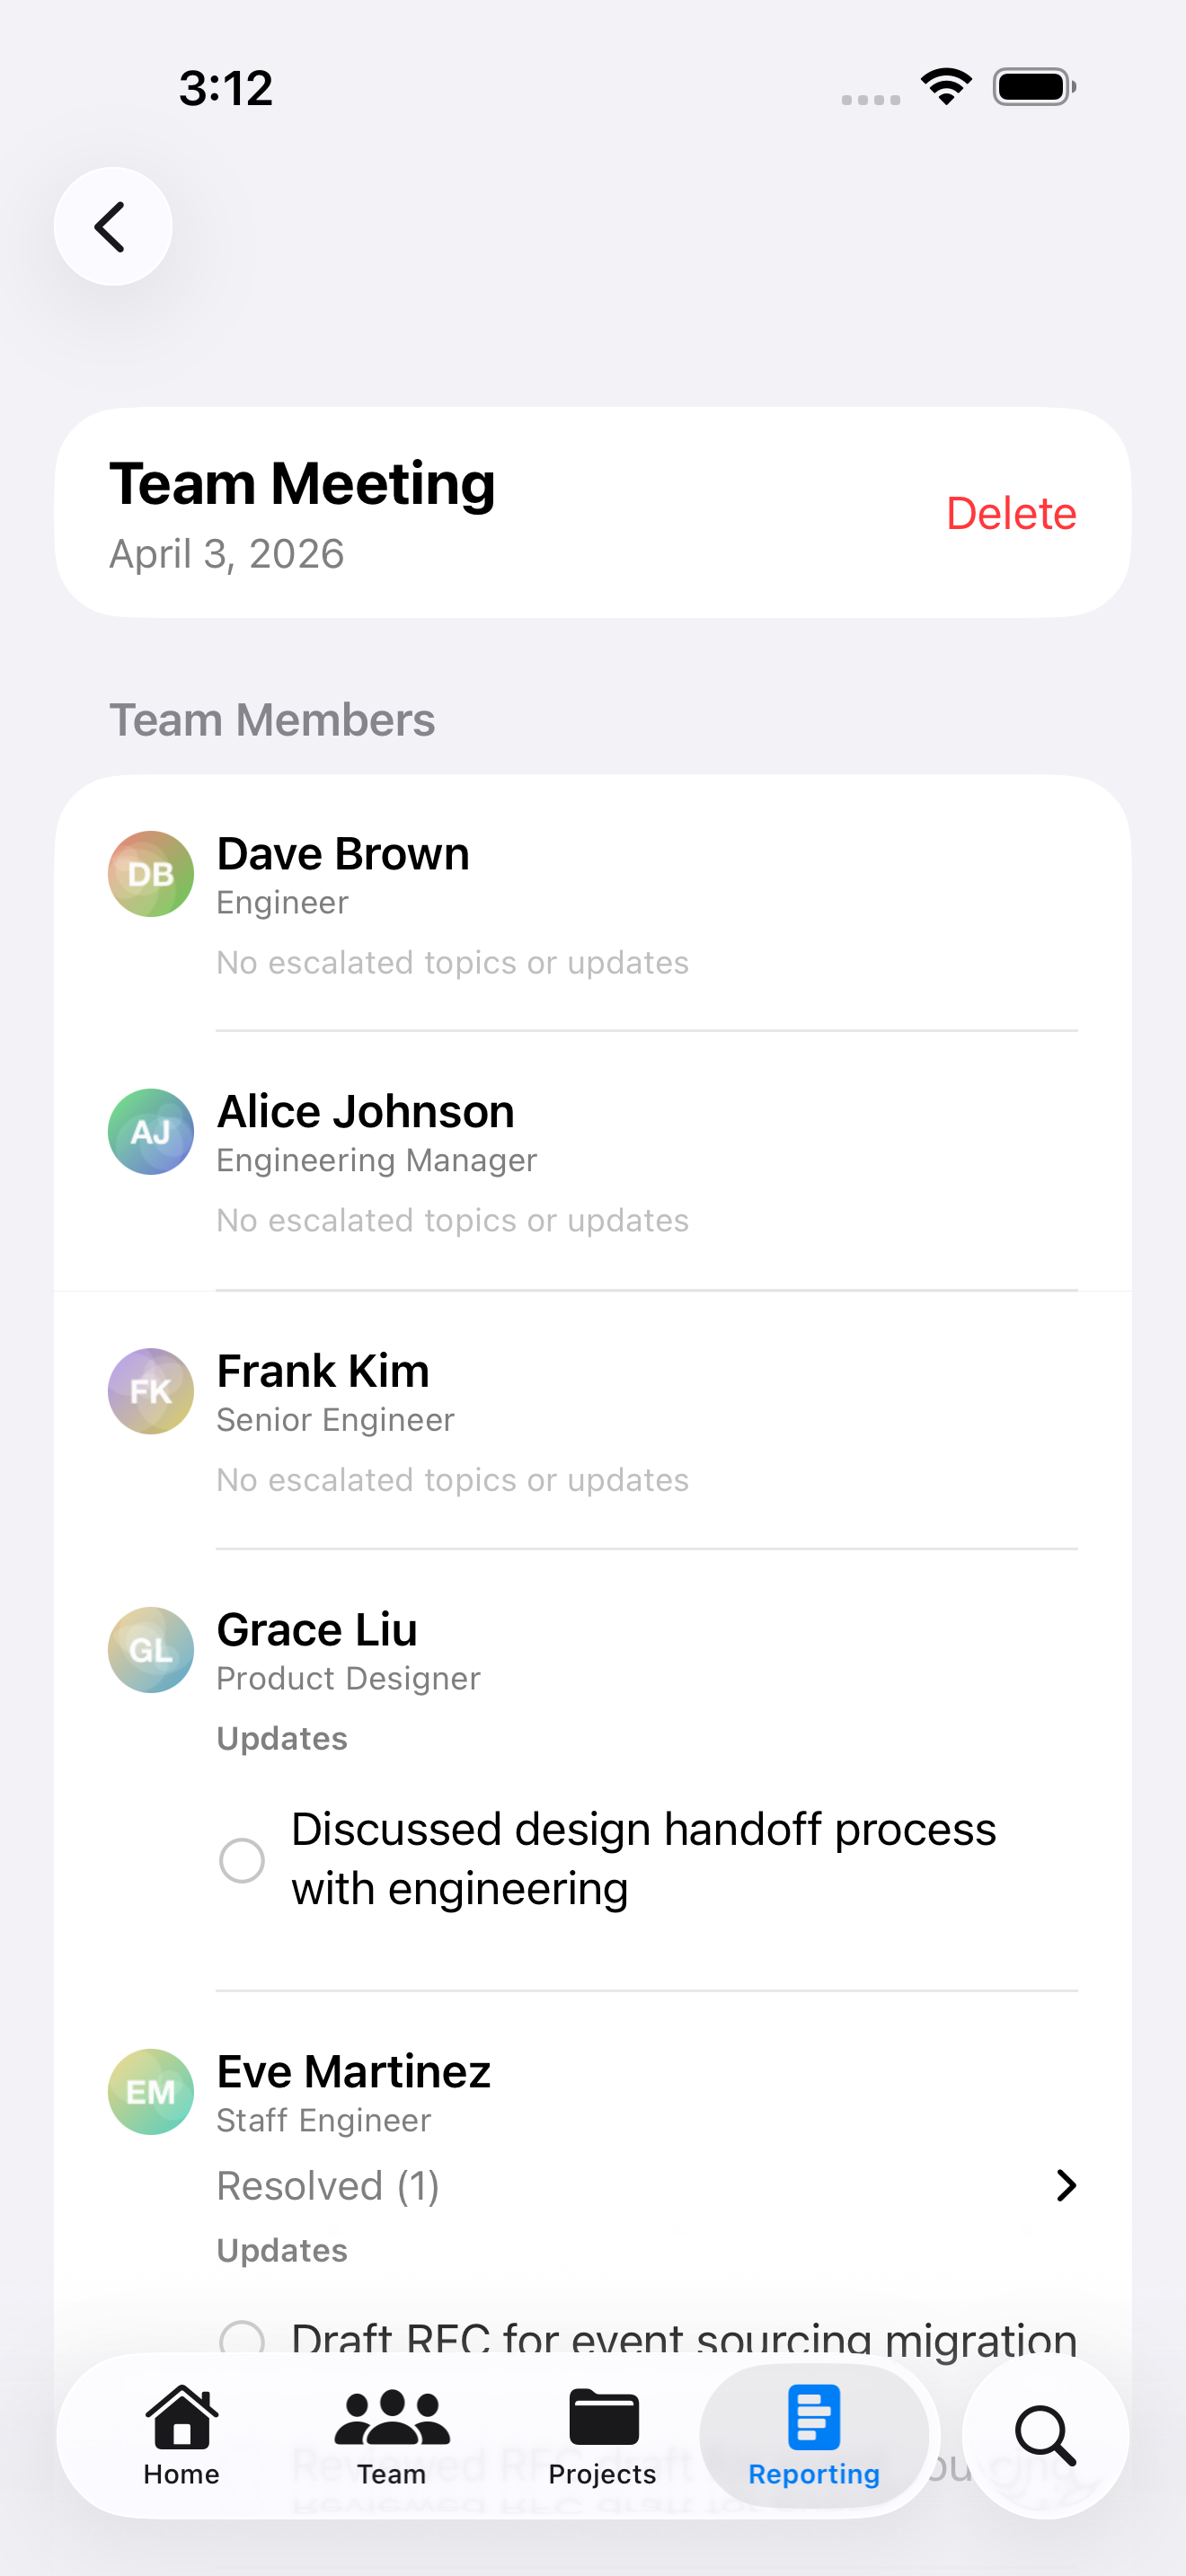Viewport: 1186px width, 2576px height.
Task: Tap the 3:12 clock in status bar
Action: (x=226, y=88)
